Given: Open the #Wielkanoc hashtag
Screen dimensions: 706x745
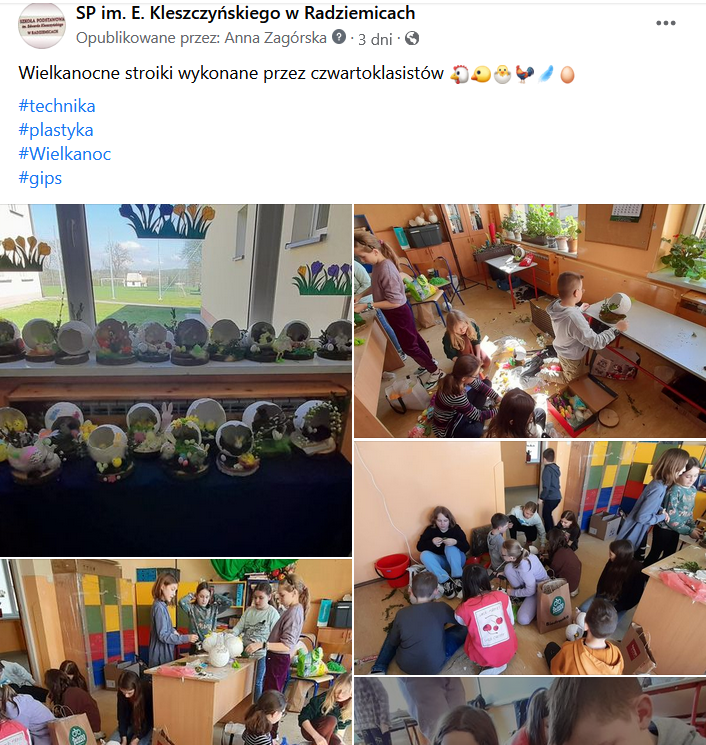Looking at the screenshot, I should tap(65, 154).
